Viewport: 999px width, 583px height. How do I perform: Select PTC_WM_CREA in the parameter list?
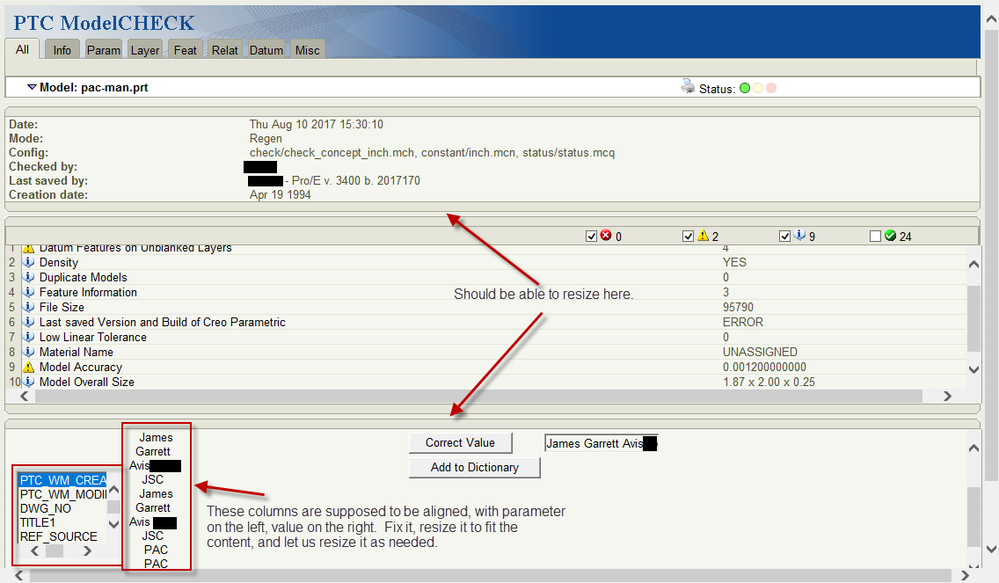coord(62,480)
